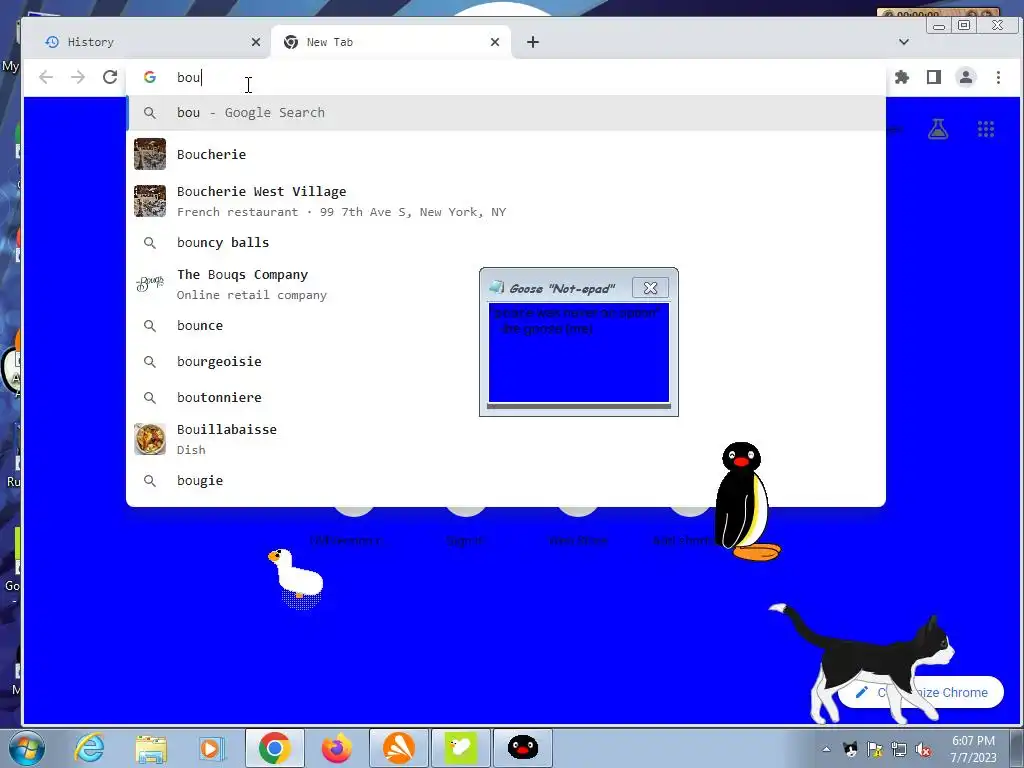Viewport: 1024px width, 768px height.
Task: Select 'bou - Google Search' suggestion
Action: coord(505,112)
